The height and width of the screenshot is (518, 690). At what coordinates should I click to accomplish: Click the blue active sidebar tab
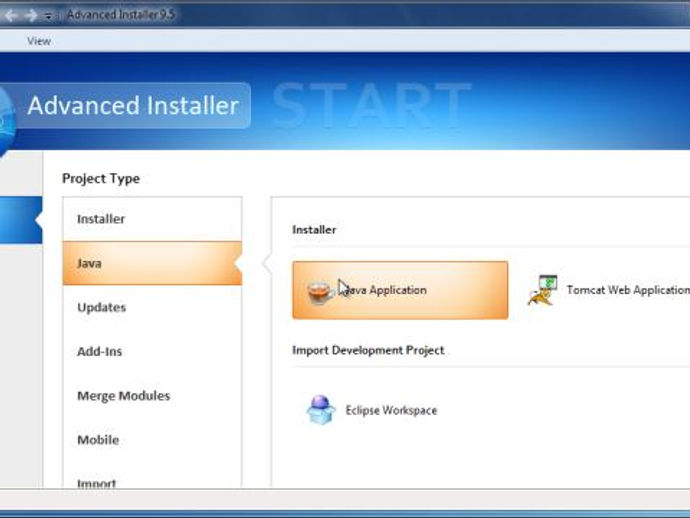pos(21,220)
